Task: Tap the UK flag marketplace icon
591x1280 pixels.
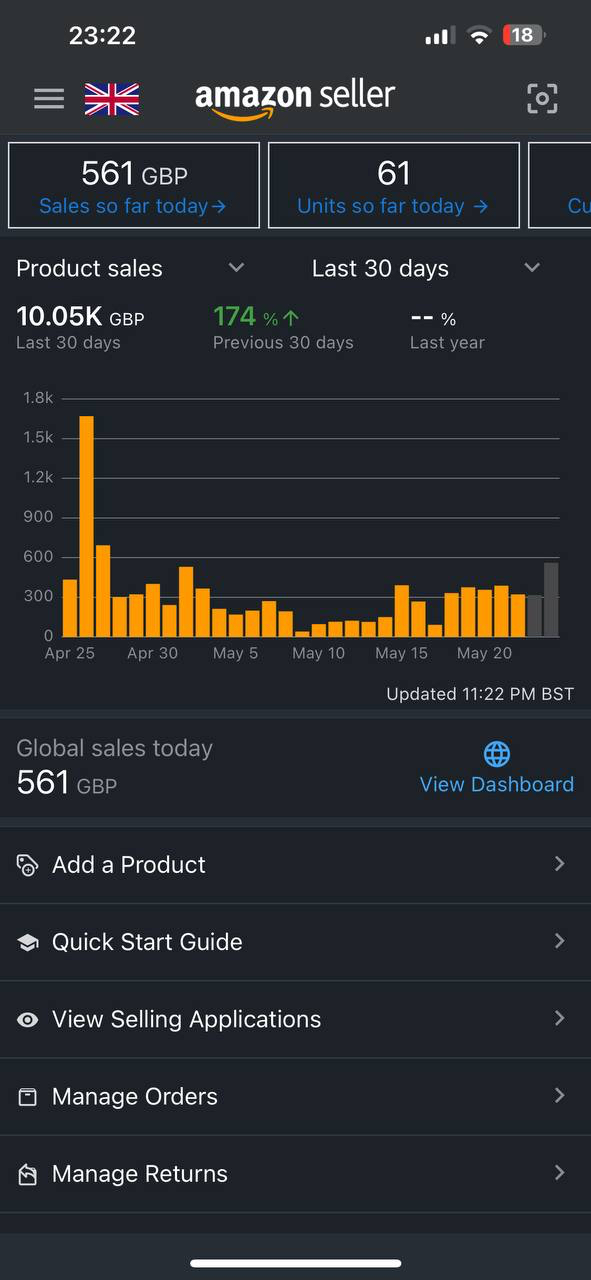Action: click(111, 98)
